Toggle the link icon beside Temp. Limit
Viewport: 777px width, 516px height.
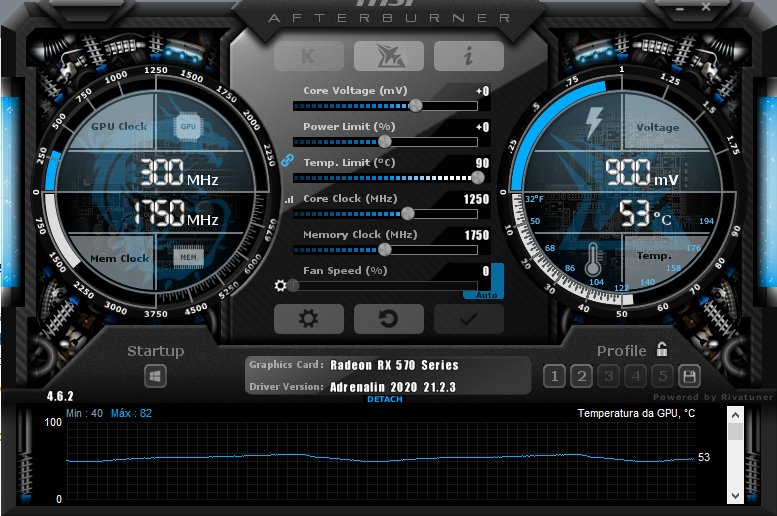click(287, 161)
